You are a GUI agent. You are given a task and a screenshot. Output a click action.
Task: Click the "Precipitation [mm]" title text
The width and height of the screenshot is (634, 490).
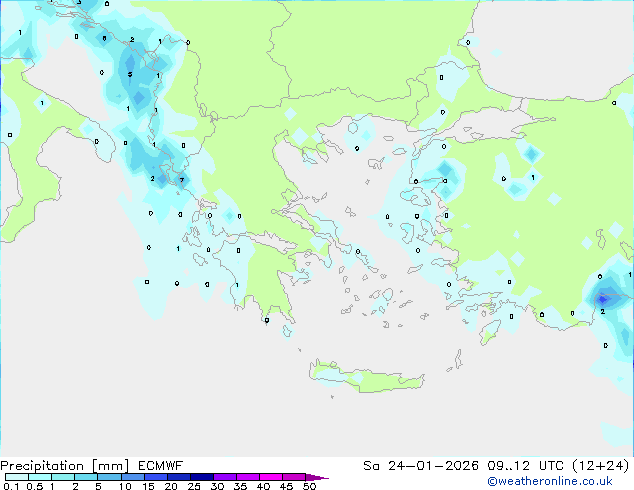pos(64,466)
